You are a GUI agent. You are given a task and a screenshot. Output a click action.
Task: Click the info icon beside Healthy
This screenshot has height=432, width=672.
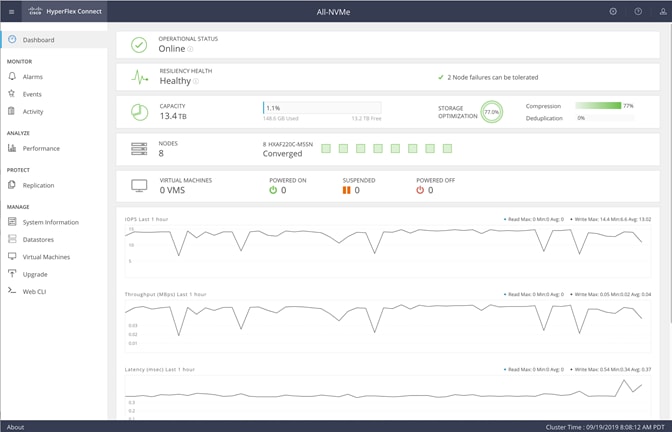pos(196,81)
